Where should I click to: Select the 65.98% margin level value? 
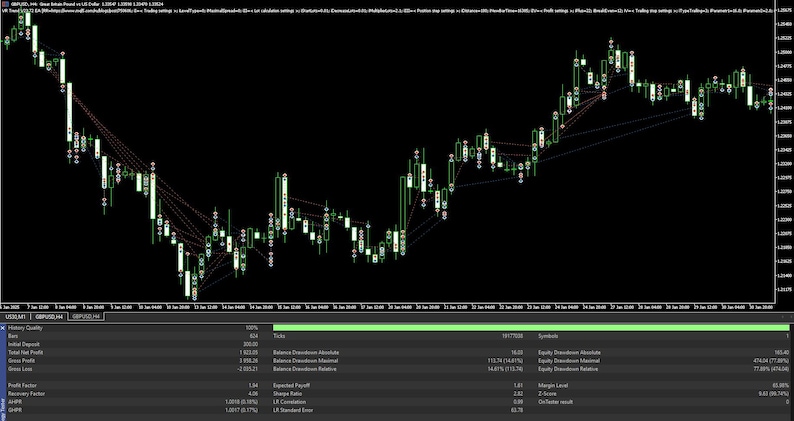pyautogui.click(x=781, y=385)
